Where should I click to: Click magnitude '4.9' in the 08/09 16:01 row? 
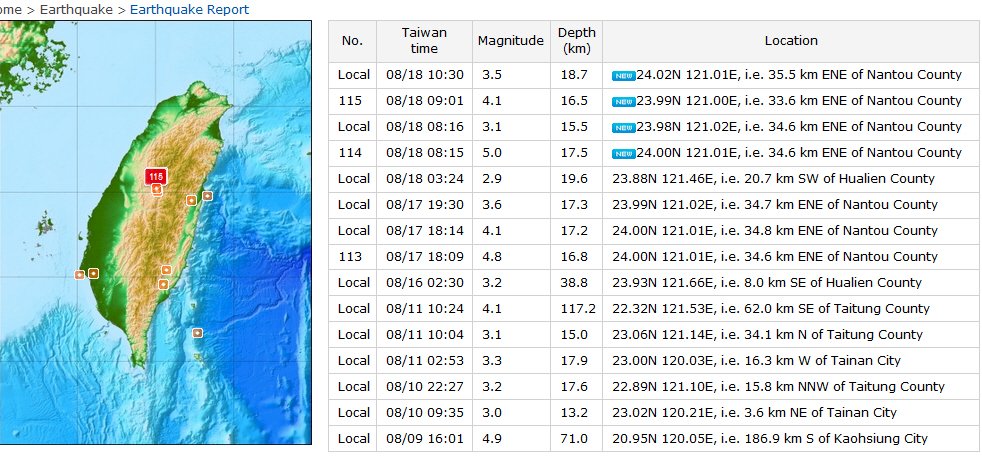493,439
